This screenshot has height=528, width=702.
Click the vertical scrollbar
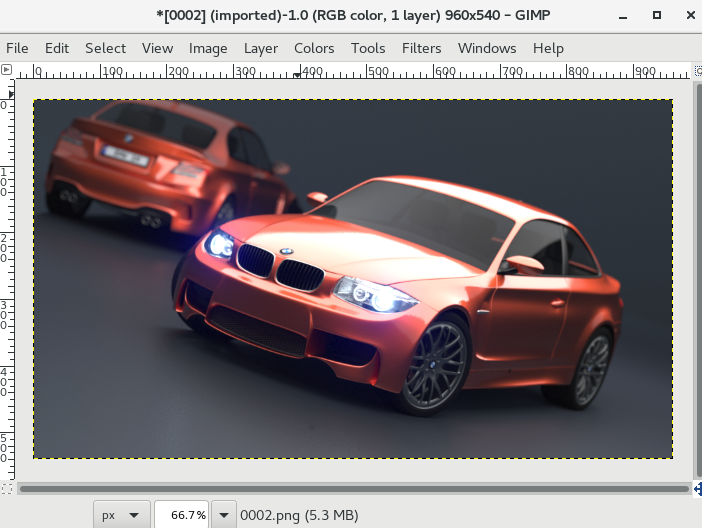click(698, 280)
